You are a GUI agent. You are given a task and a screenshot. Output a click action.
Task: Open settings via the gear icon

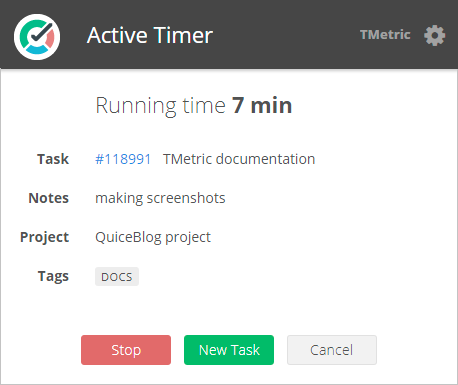pyautogui.click(x=435, y=35)
